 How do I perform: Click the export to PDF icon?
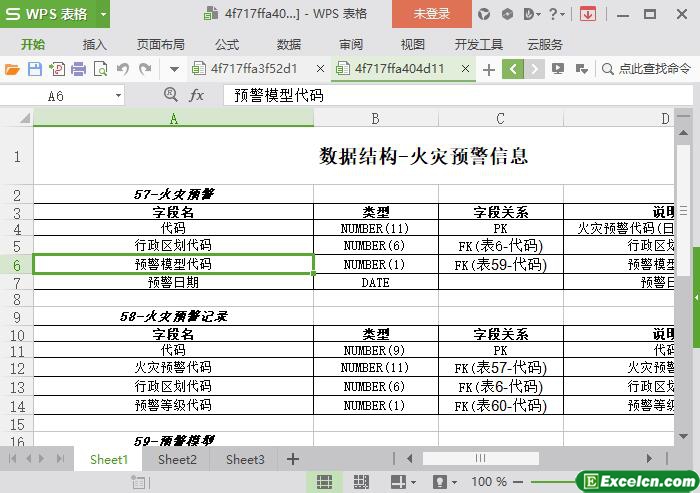click(57, 69)
